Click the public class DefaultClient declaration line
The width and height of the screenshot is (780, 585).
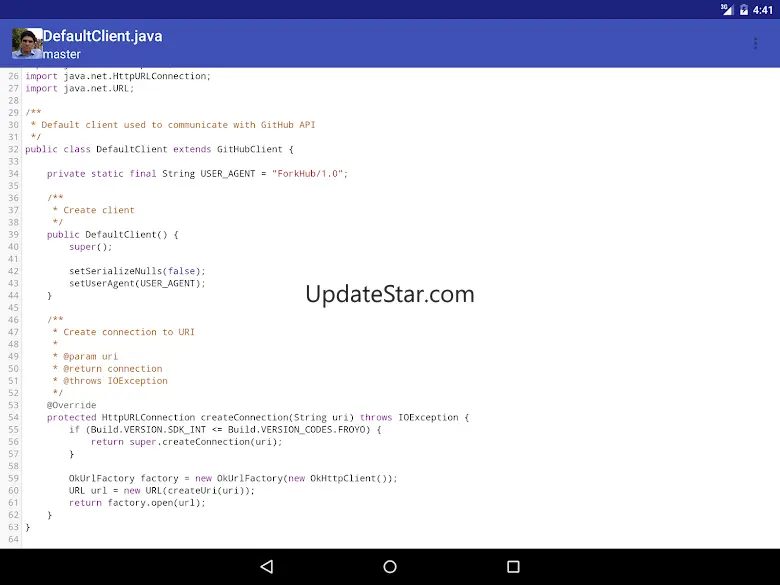click(x=159, y=149)
